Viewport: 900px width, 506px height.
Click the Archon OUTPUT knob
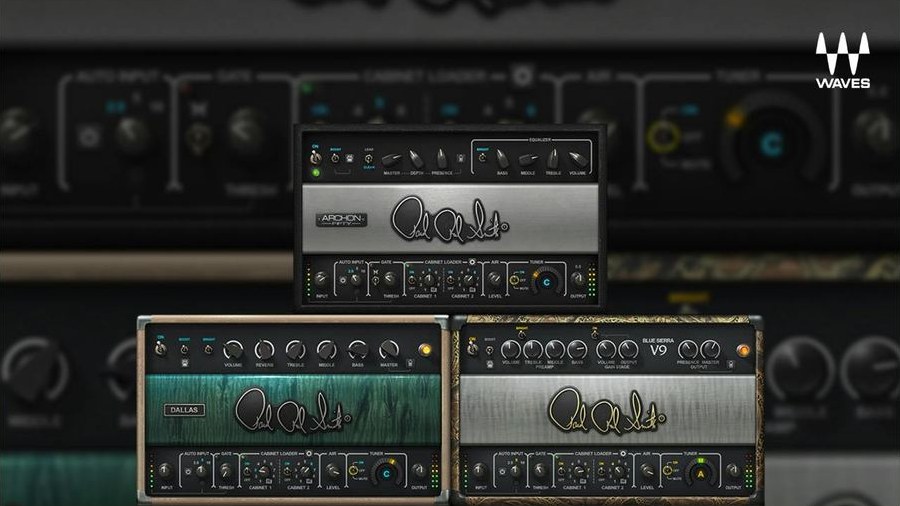tap(577, 278)
